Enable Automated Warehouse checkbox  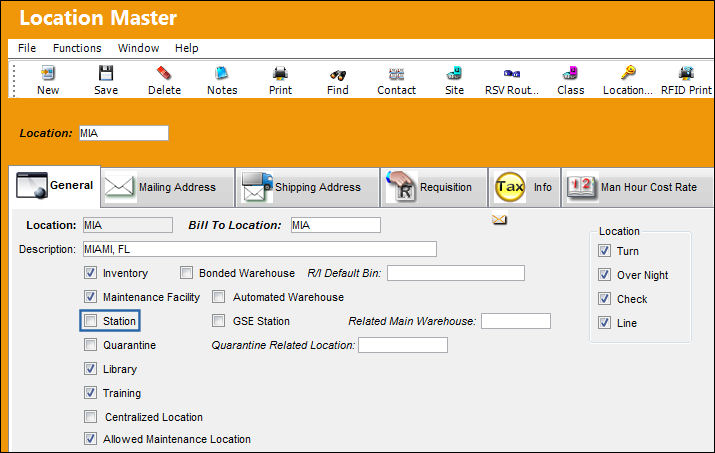pyautogui.click(x=218, y=297)
